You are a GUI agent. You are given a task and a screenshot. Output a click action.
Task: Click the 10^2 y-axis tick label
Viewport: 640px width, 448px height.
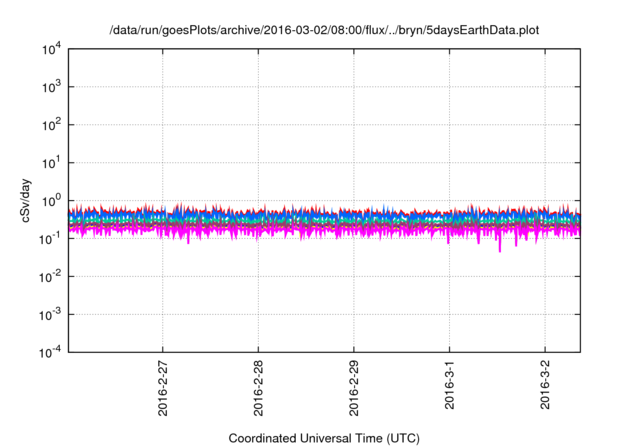coord(51,125)
